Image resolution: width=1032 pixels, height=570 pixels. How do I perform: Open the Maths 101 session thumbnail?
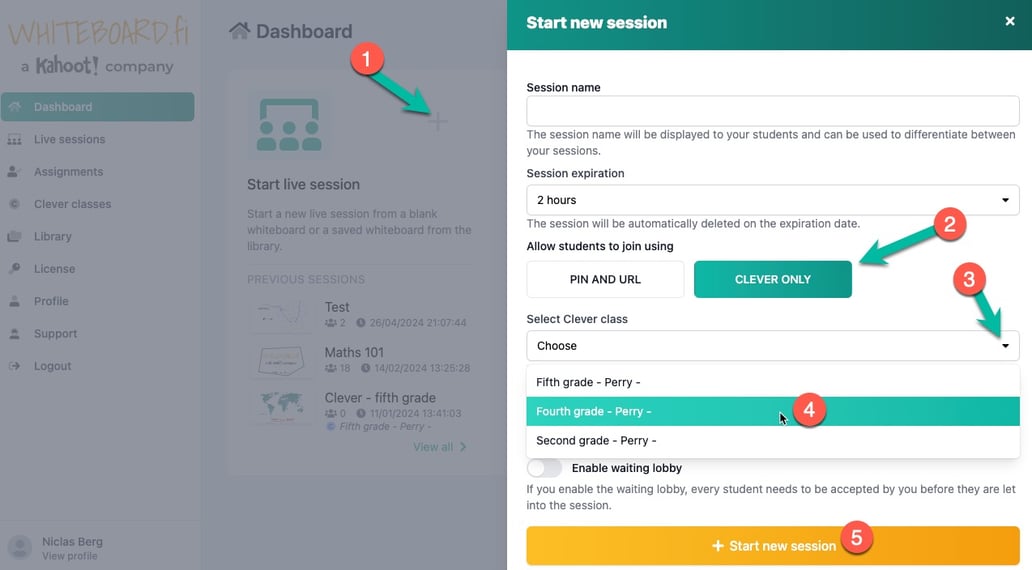pos(280,360)
